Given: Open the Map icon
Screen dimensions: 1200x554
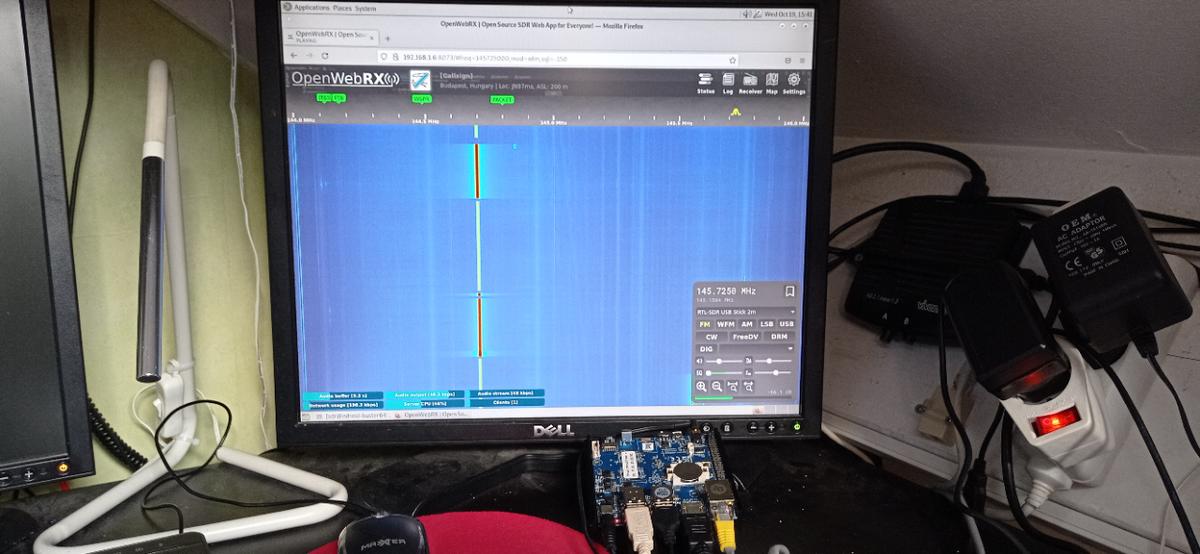Looking at the screenshot, I should click(x=772, y=84).
